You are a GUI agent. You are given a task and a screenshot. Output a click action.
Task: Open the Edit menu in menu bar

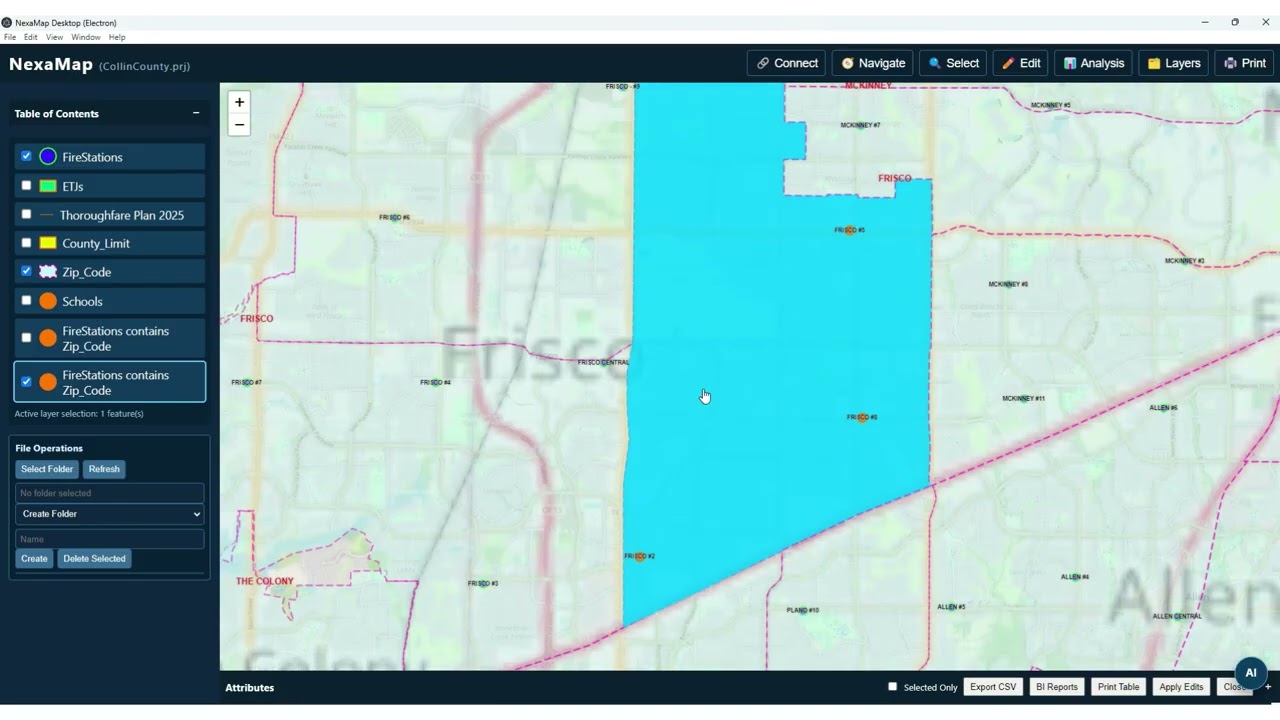pyautogui.click(x=31, y=37)
